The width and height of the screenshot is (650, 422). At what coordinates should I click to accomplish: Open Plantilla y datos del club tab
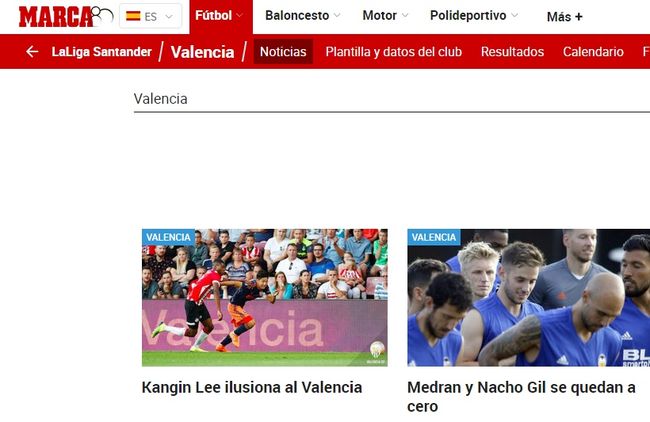393,52
